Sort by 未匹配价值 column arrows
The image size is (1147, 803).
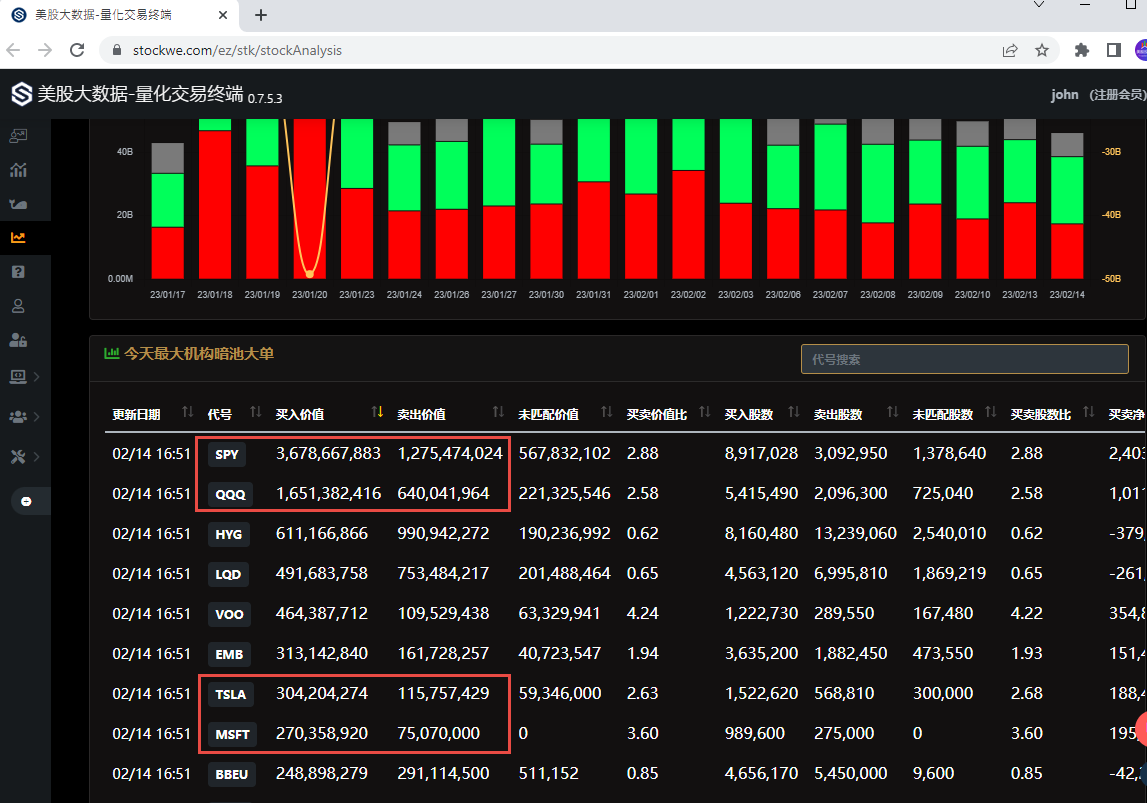(x=606, y=412)
